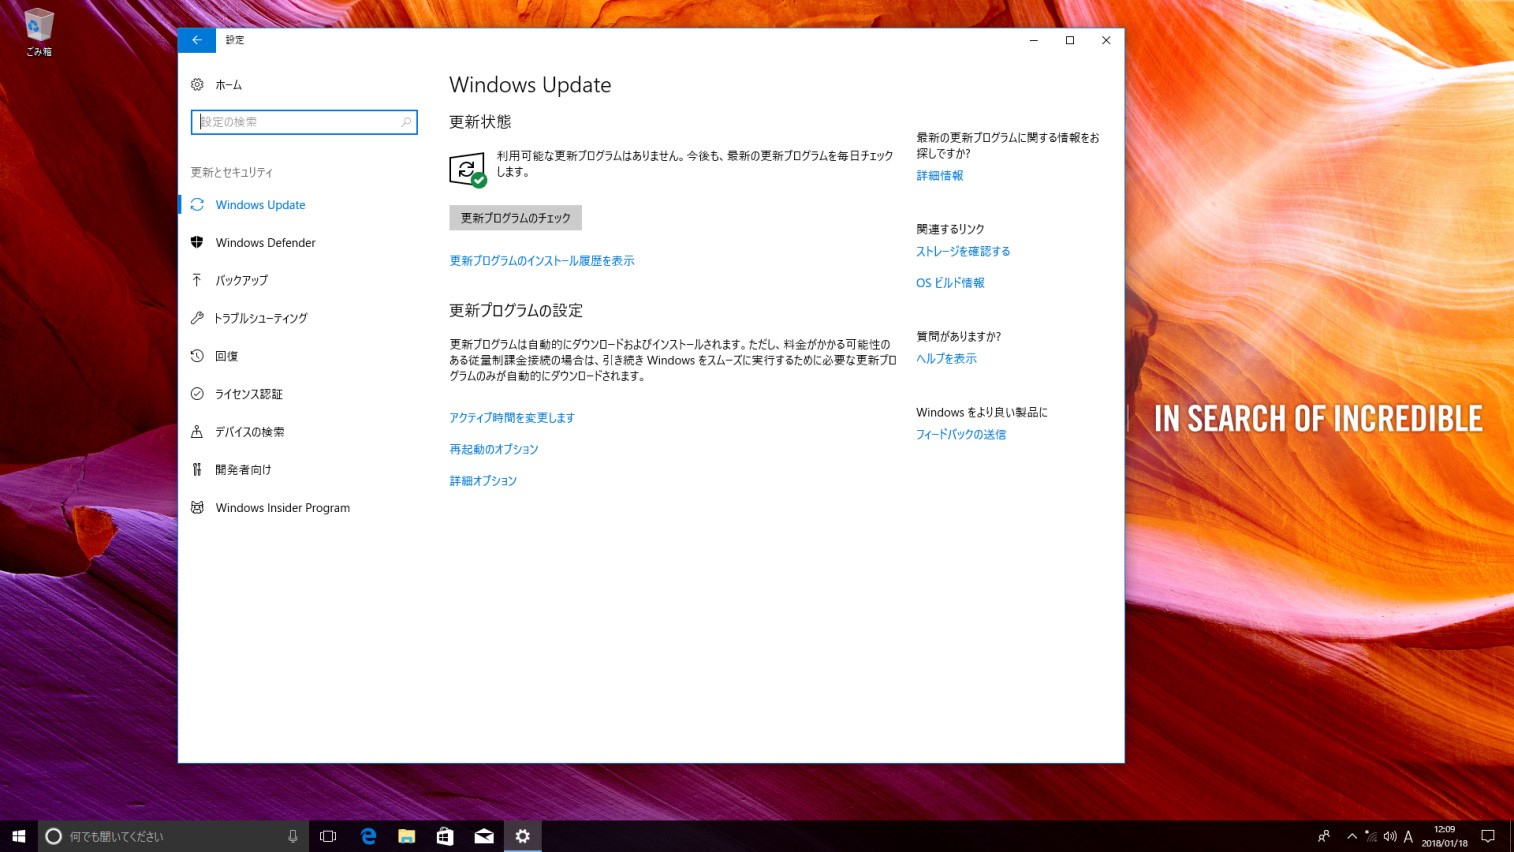
Task: Launch Microsoft Edge from the taskbar
Action: pos(368,836)
